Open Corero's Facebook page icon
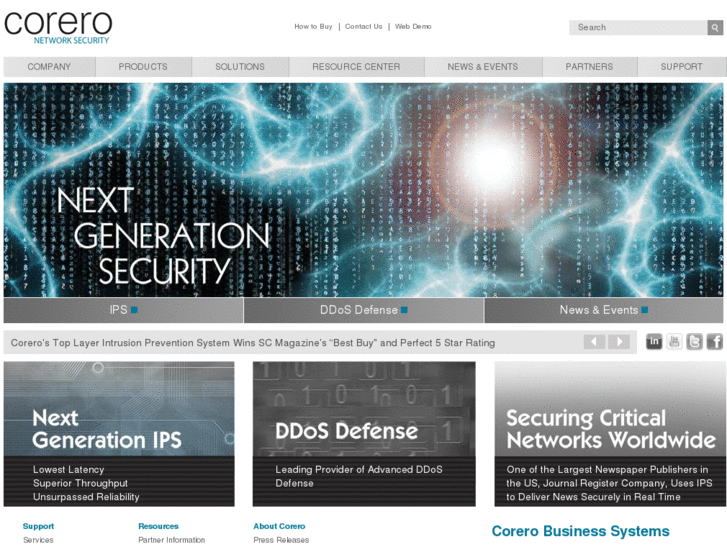 click(714, 342)
